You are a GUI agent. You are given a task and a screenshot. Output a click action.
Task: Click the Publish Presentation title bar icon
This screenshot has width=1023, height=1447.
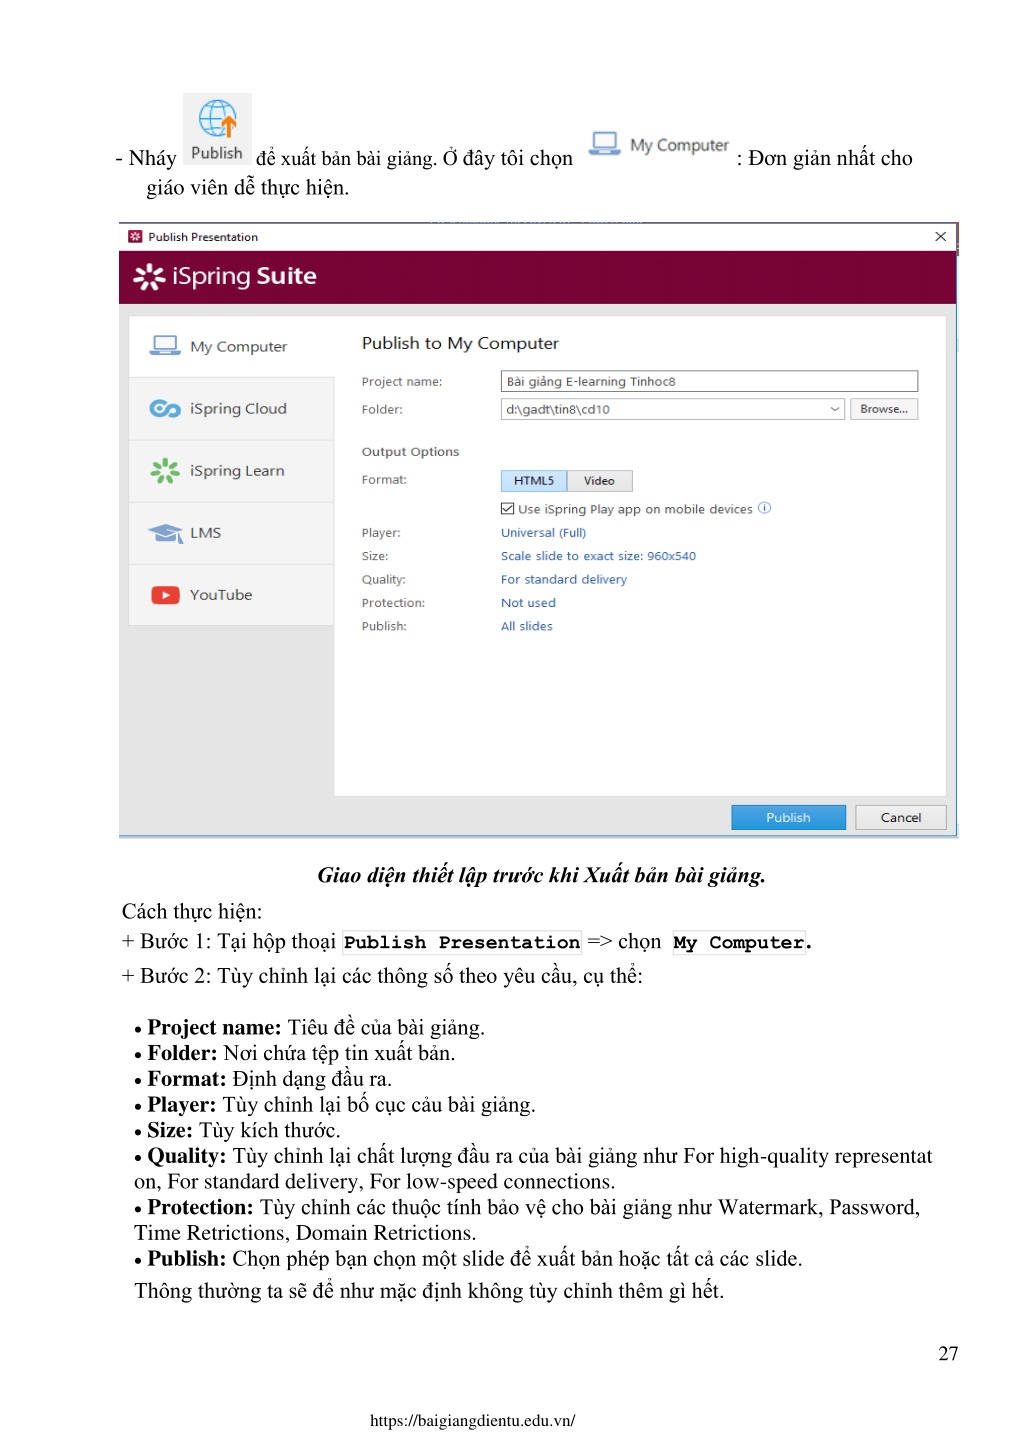pos(135,237)
